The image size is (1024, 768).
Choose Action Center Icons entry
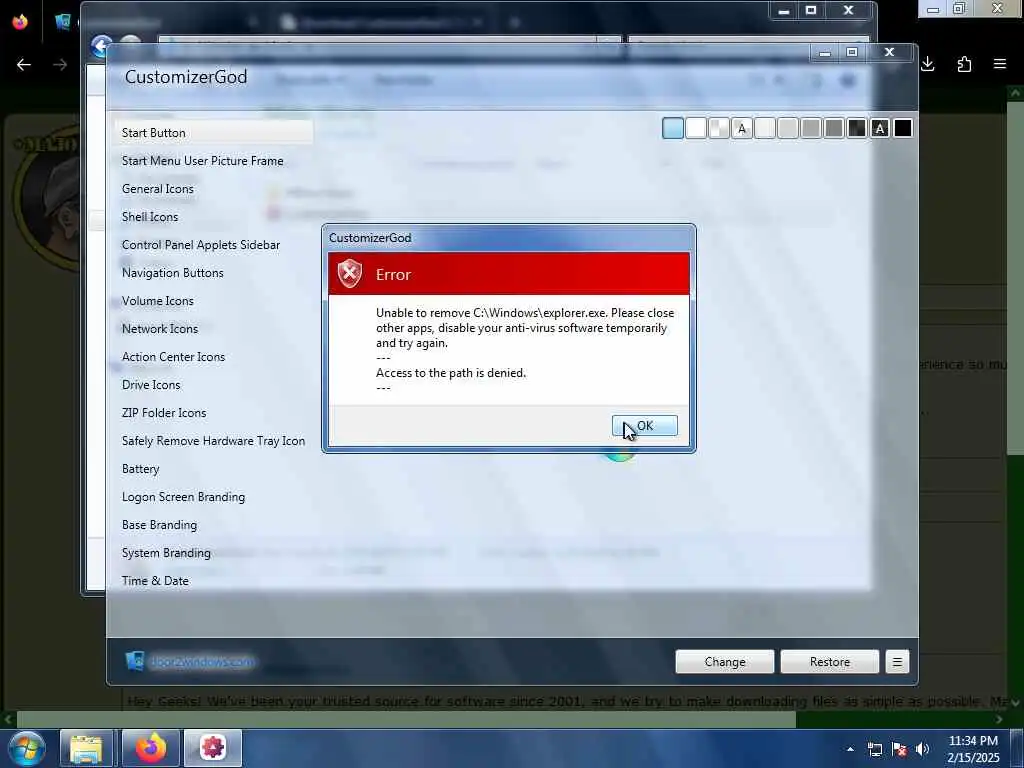click(x=173, y=357)
